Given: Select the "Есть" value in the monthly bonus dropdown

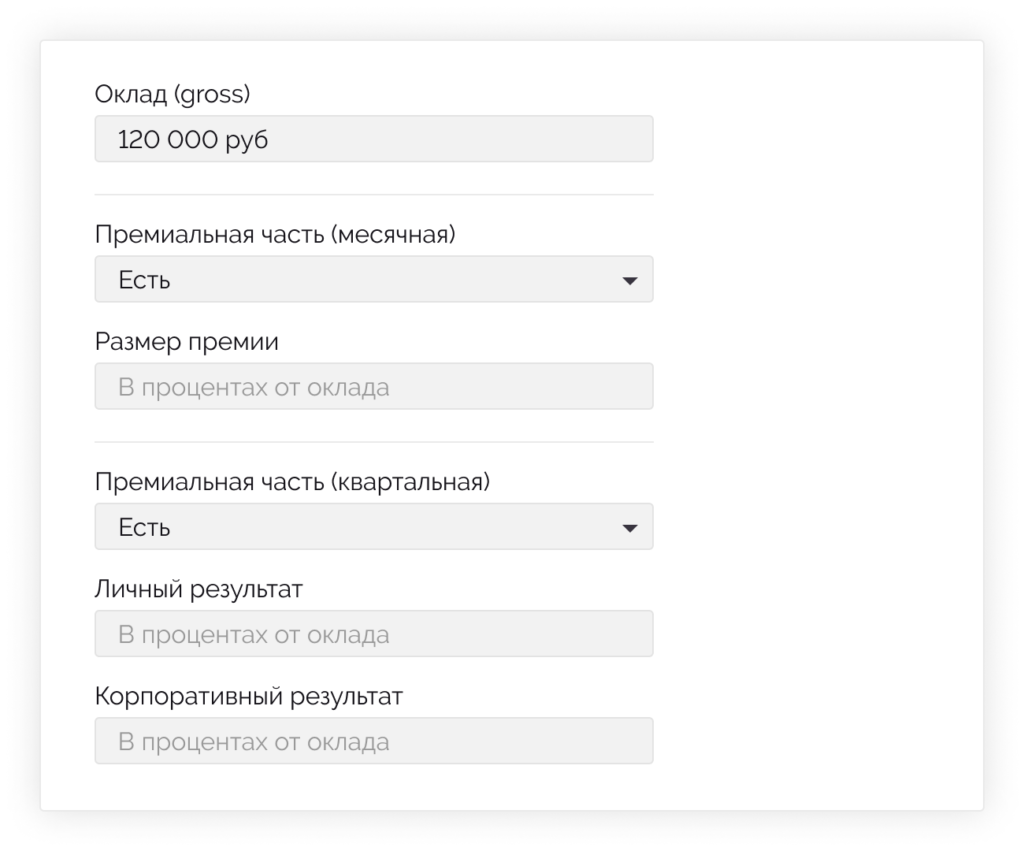Looking at the screenshot, I should point(144,281).
